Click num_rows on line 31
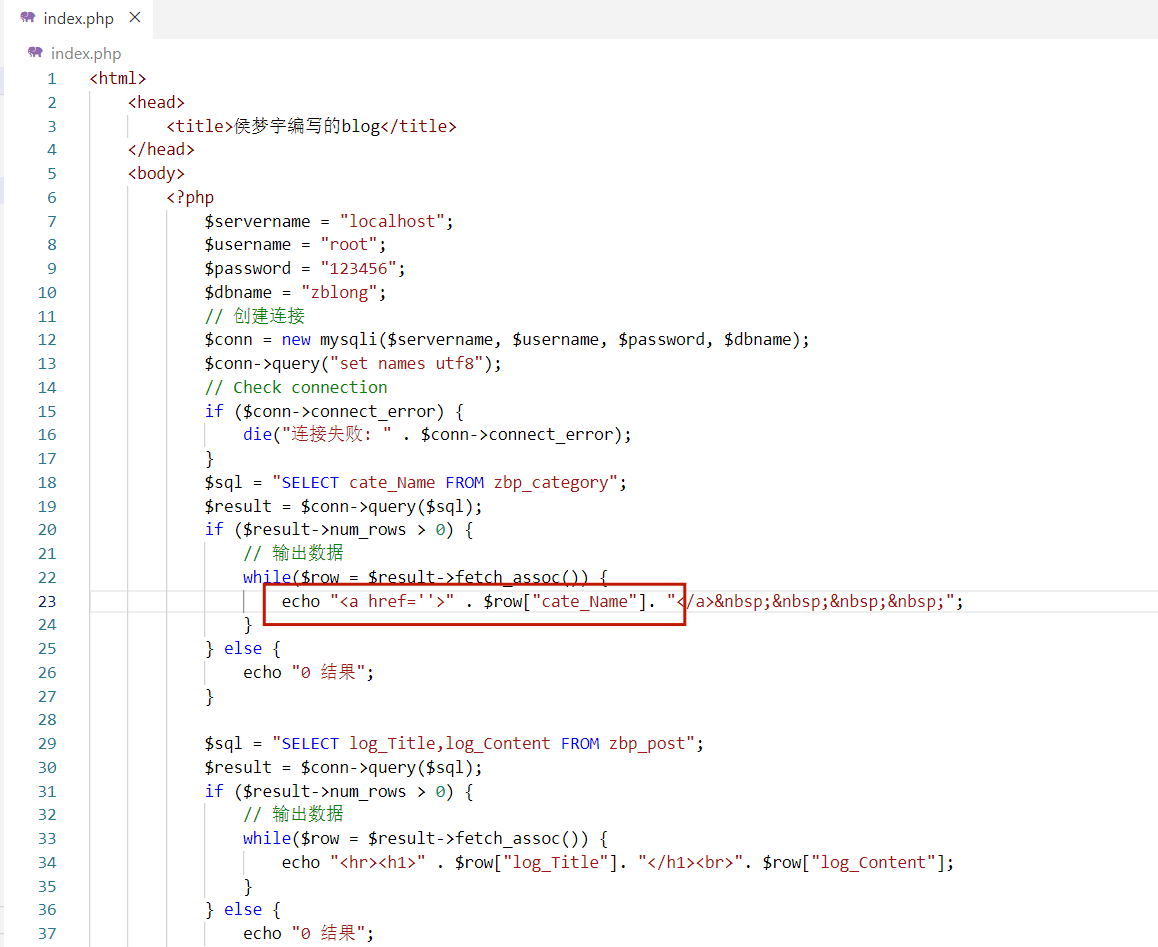Viewport: 1158px width, 947px height. click(368, 791)
